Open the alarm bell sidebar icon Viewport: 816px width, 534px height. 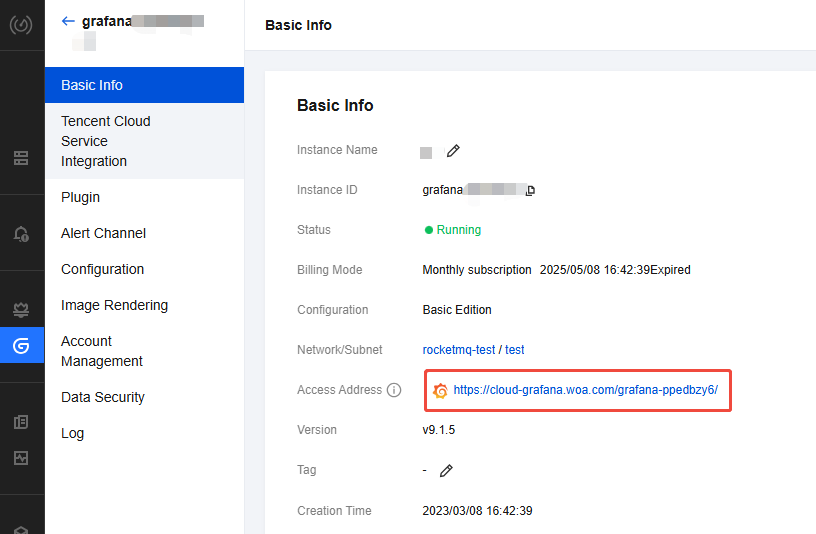(x=21, y=234)
